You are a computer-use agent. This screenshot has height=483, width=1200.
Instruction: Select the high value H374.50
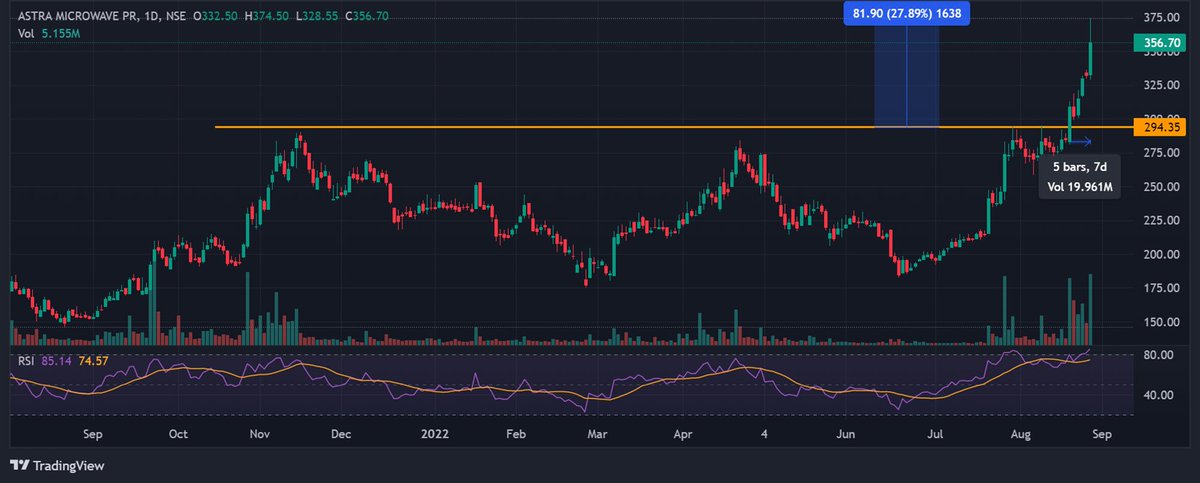pyautogui.click(x=267, y=16)
